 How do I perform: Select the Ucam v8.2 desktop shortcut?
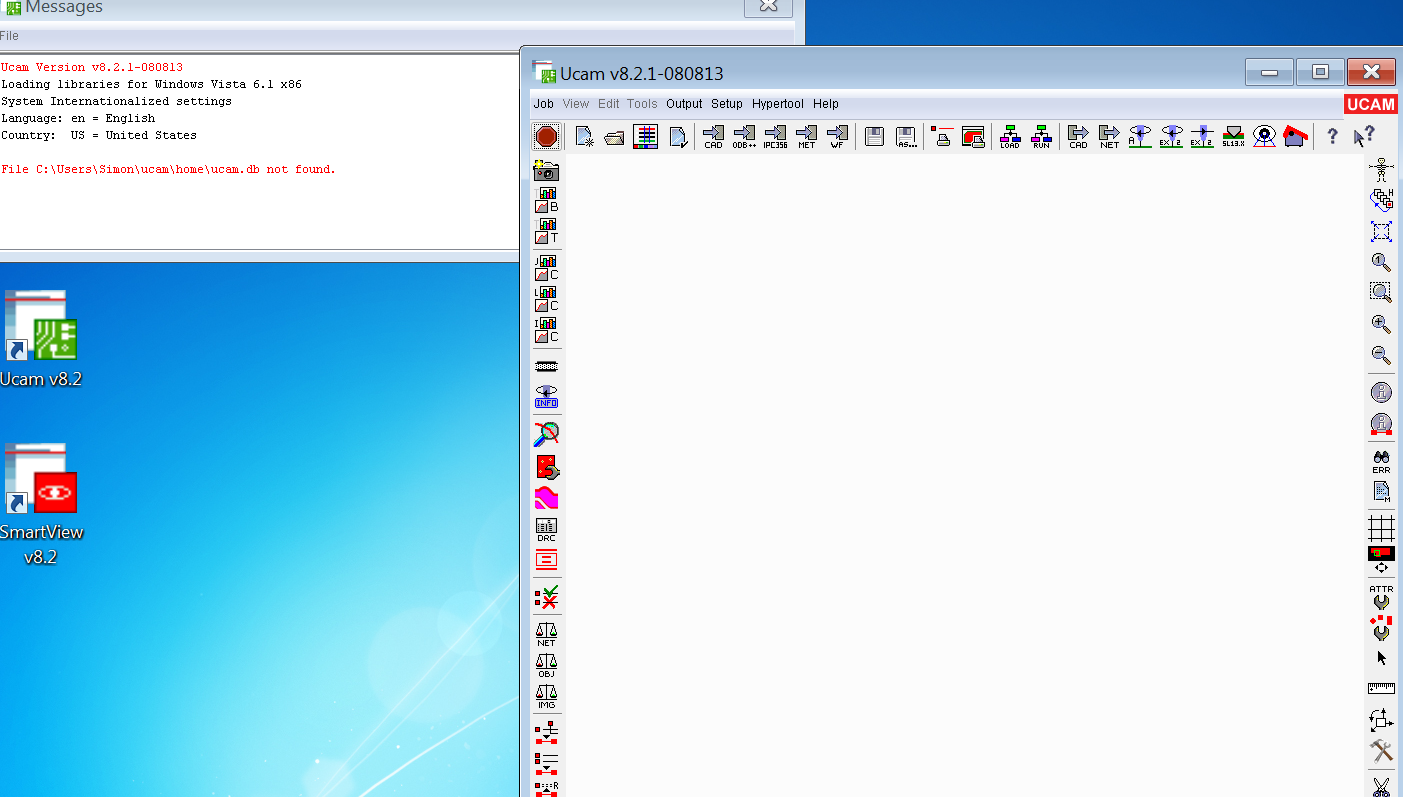pos(41,340)
